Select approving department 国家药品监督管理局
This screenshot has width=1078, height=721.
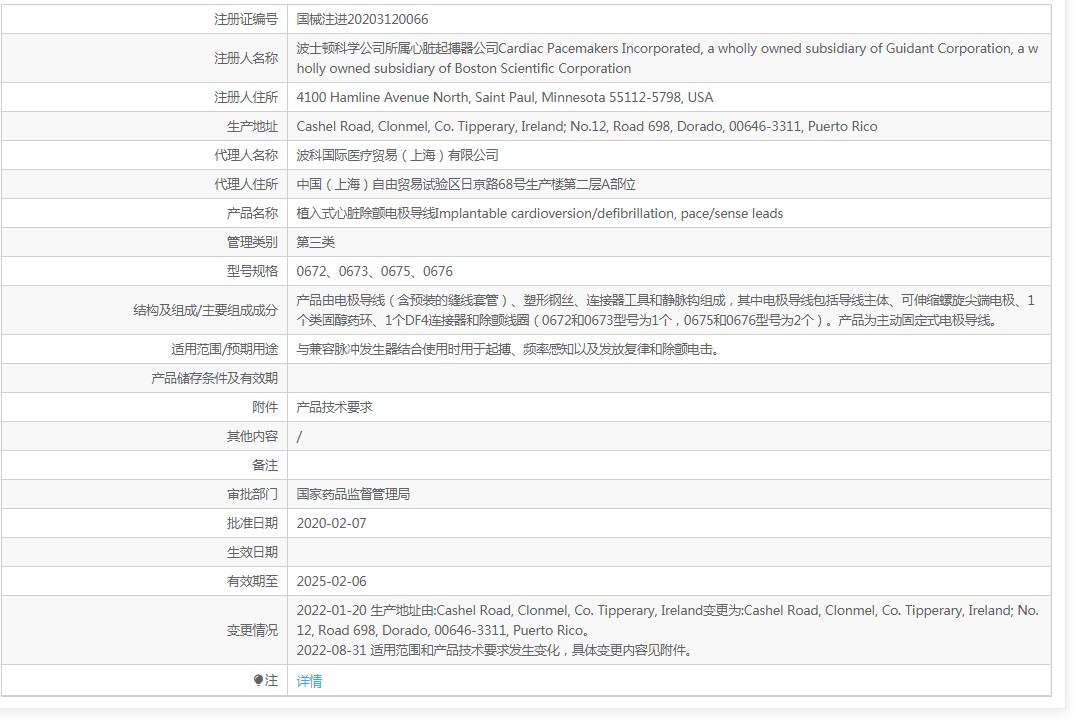[x=353, y=494]
